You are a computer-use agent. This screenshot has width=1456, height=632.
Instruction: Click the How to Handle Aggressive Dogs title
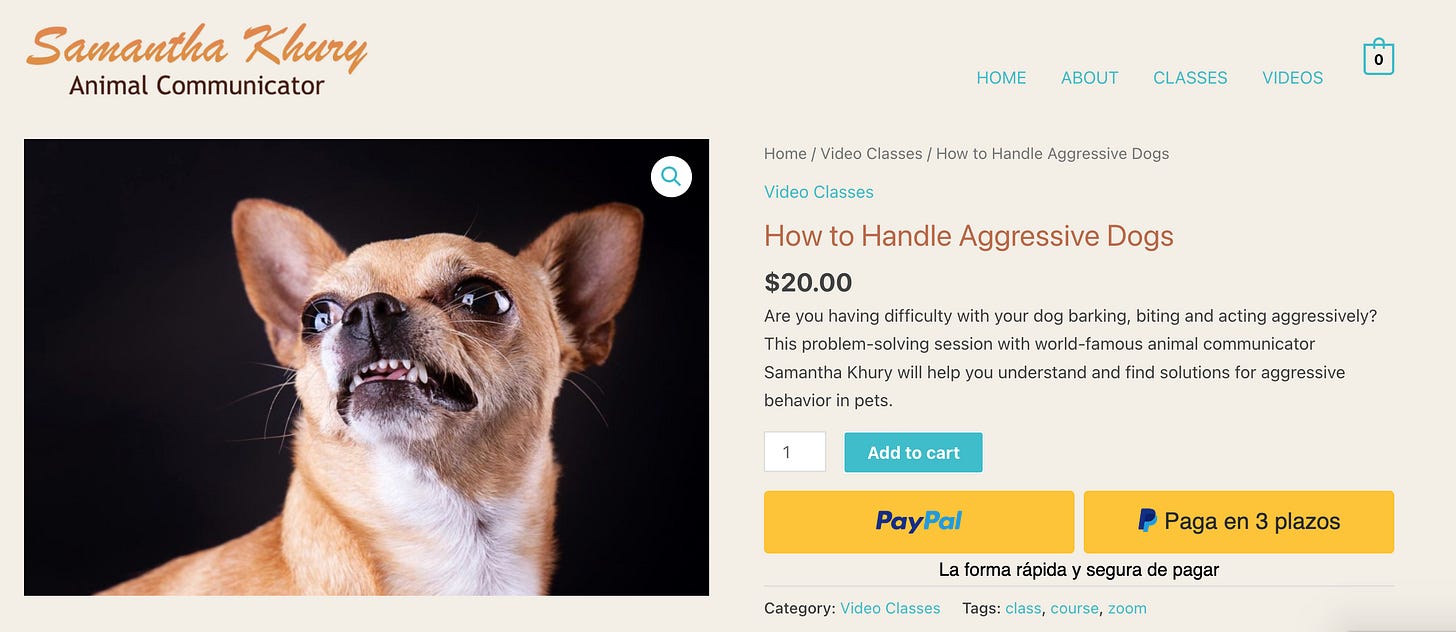coord(968,236)
